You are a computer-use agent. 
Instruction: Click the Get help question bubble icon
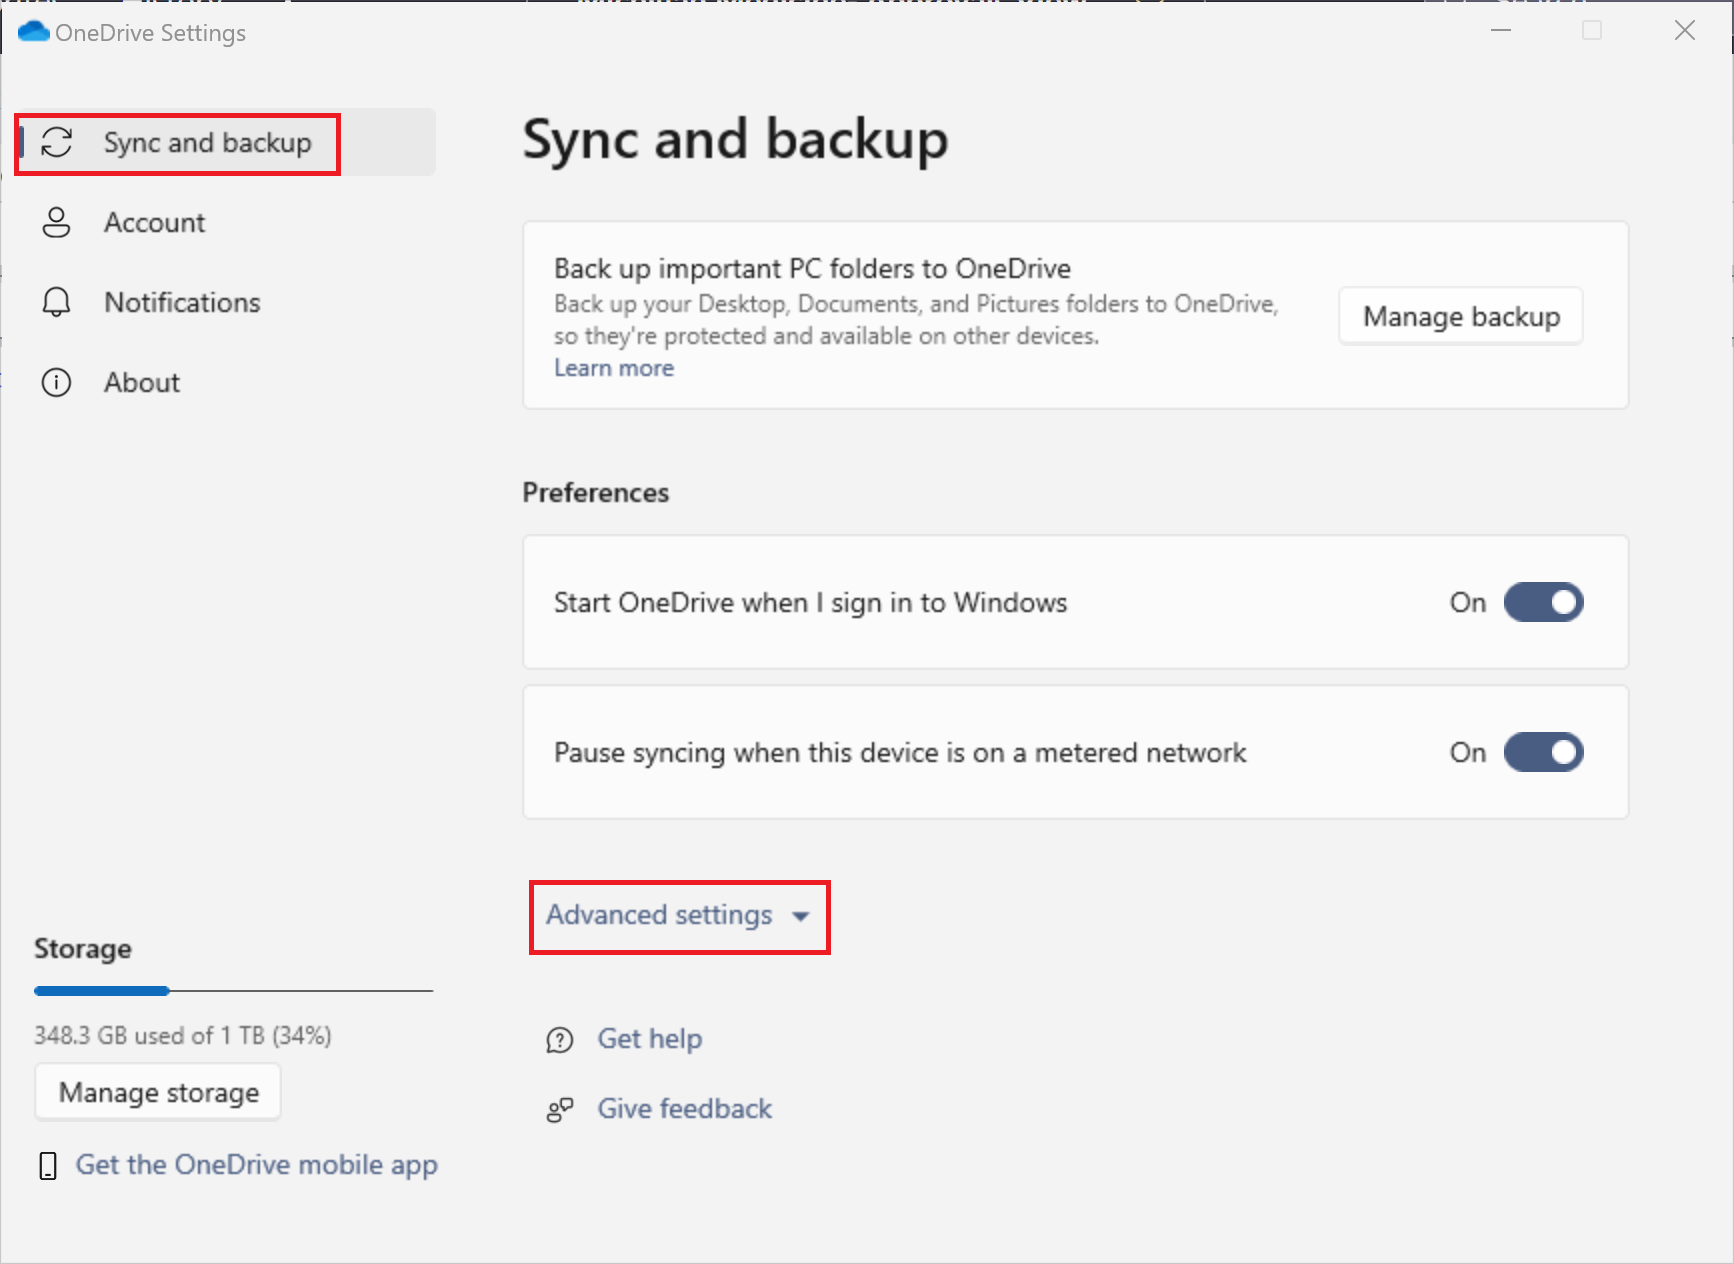pos(560,1040)
